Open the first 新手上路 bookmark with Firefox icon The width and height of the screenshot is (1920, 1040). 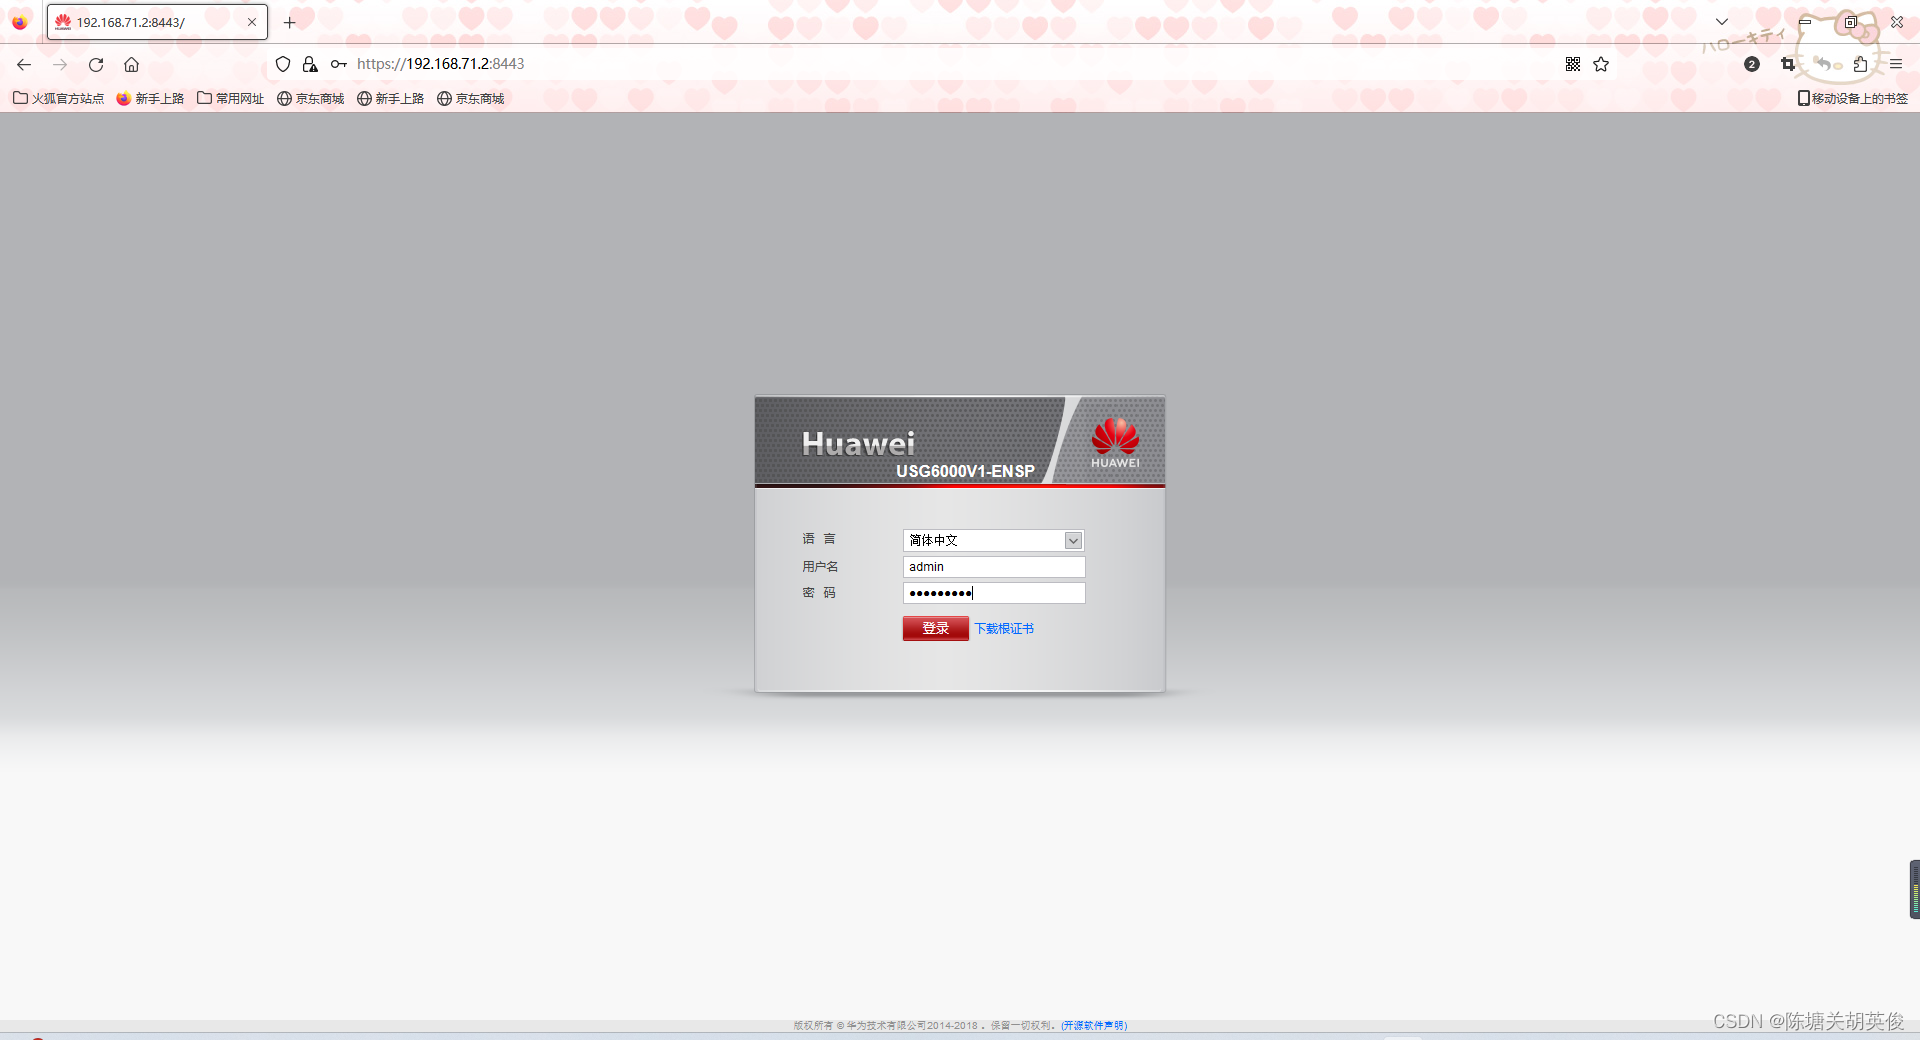(x=150, y=98)
